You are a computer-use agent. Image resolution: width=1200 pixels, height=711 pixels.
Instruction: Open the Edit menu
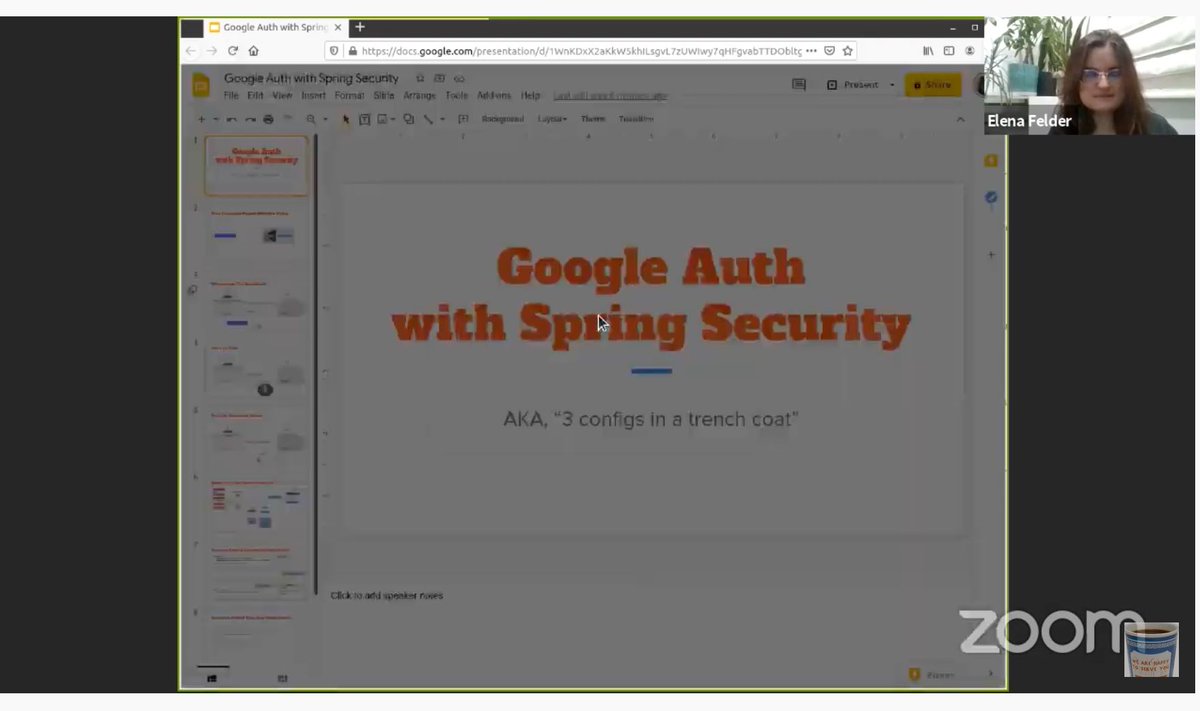[x=255, y=96]
